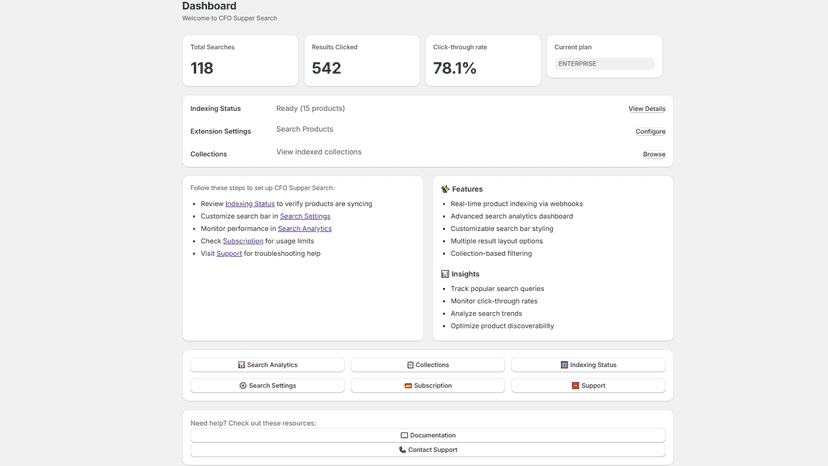Click the Click-through rate 78.1% value
Viewport: 828px width, 466px height.
pyautogui.click(x=455, y=68)
